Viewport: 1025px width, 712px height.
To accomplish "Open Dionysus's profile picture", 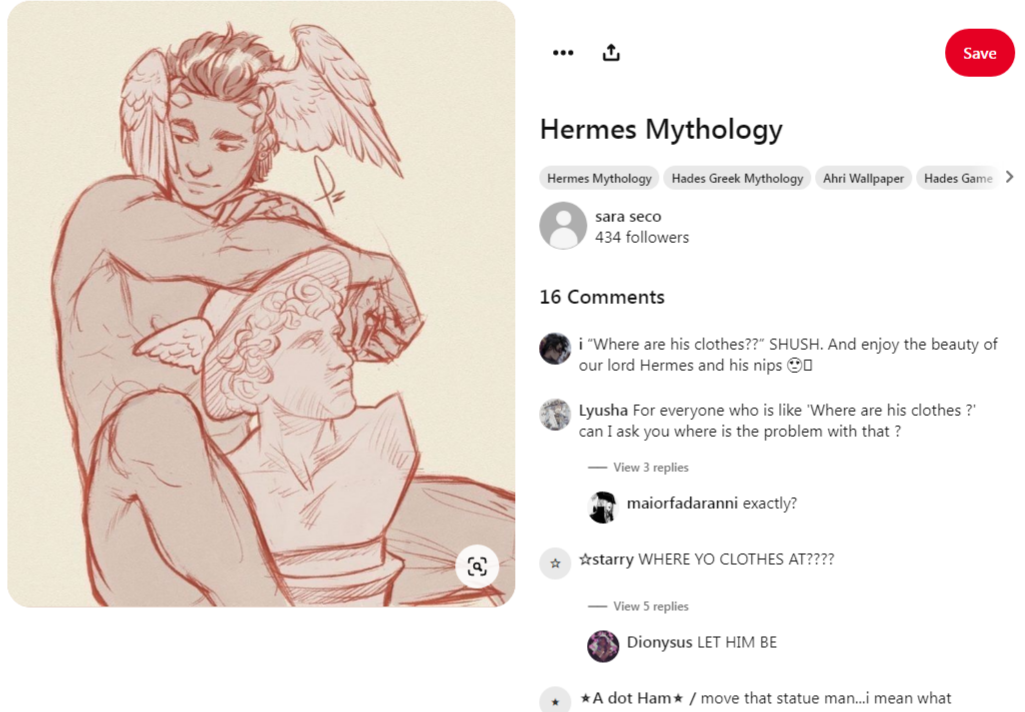I will (x=603, y=646).
